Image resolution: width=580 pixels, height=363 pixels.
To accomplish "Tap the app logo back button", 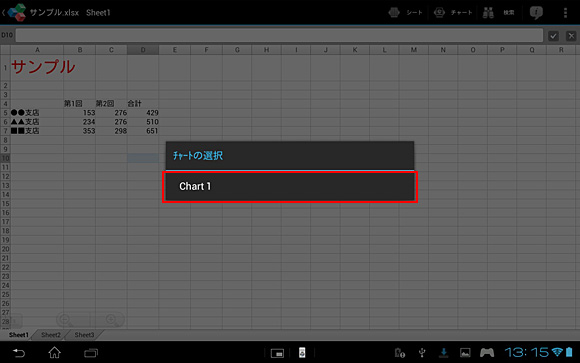I will pyautogui.click(x=15, y=12).
